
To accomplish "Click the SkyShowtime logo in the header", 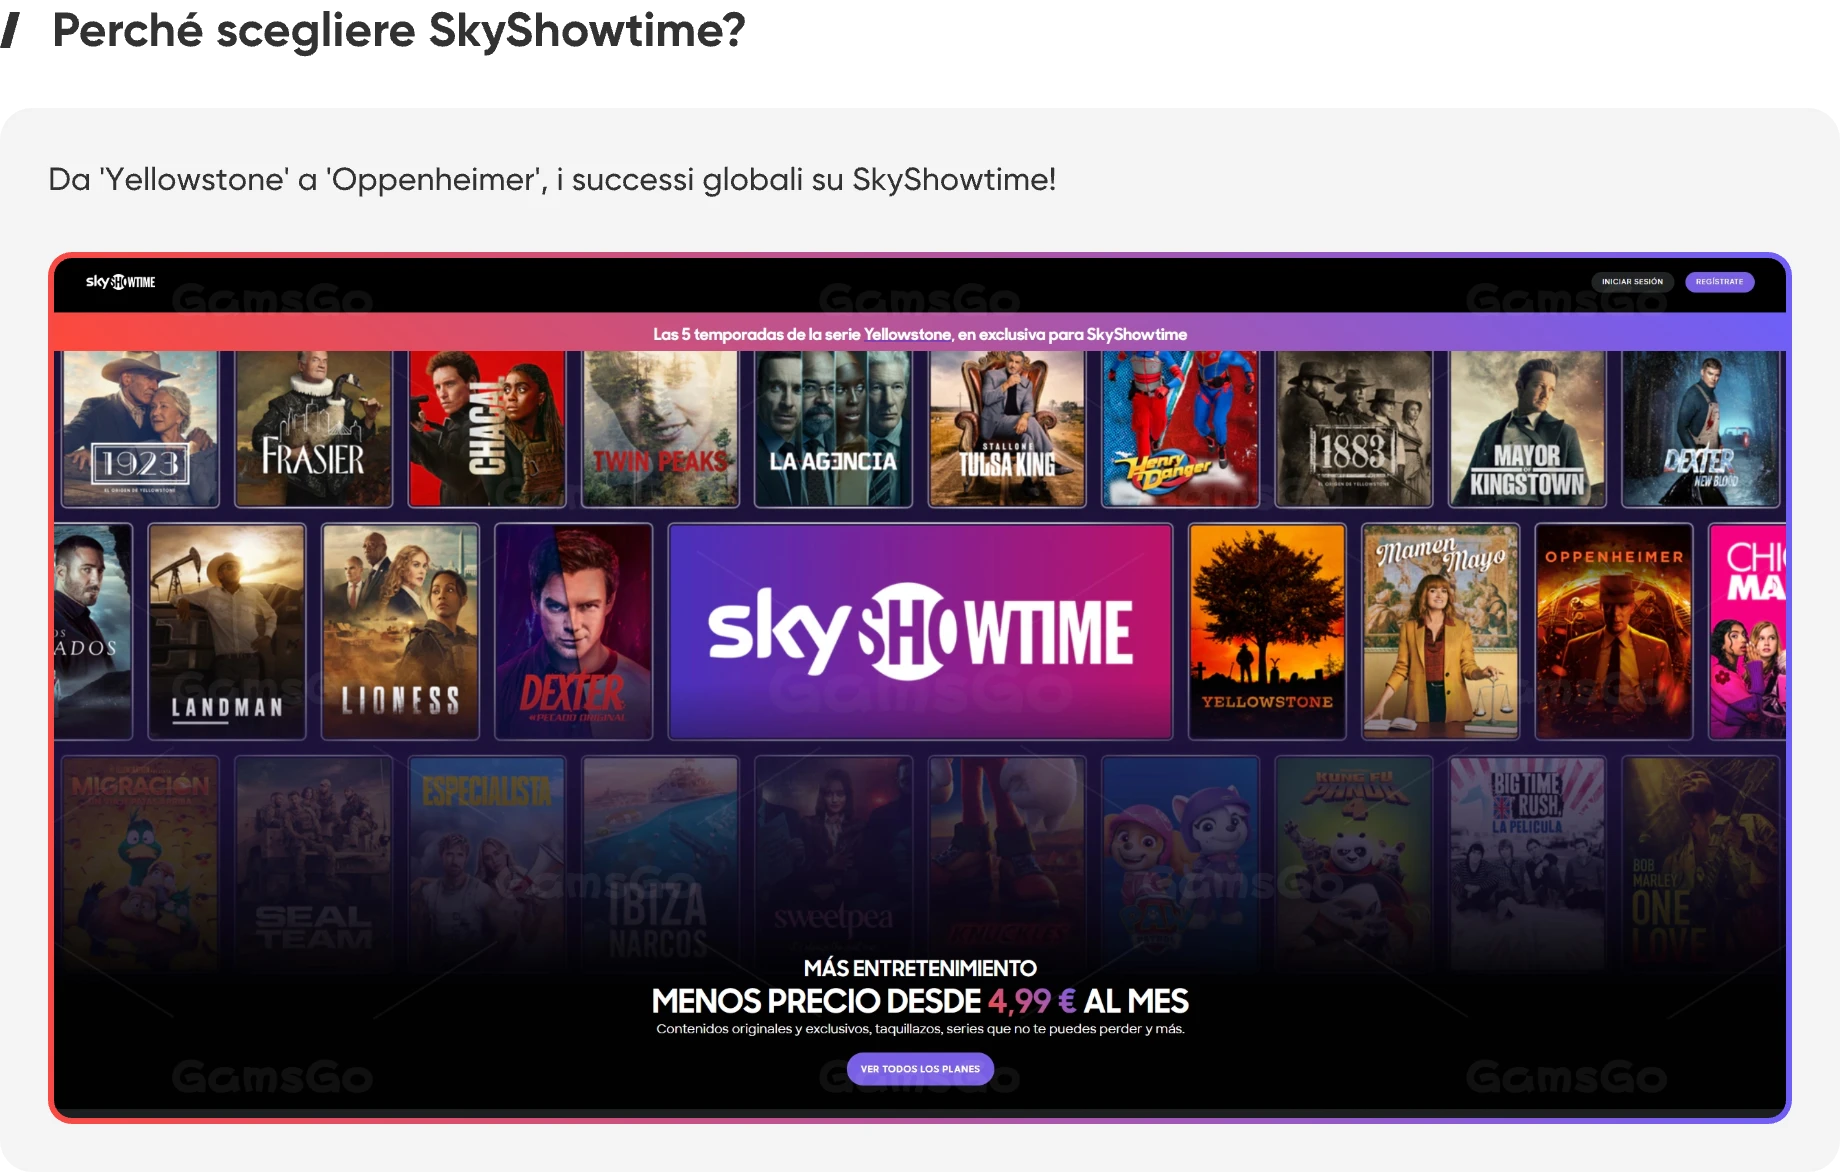I will pyautogui.click(x=120, y=282).
